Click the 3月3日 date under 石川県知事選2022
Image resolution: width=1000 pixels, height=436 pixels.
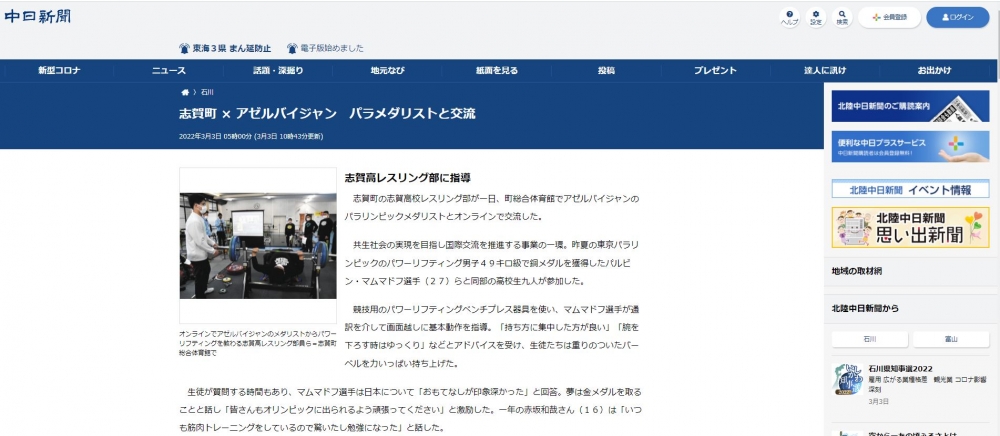click(878, 402)
